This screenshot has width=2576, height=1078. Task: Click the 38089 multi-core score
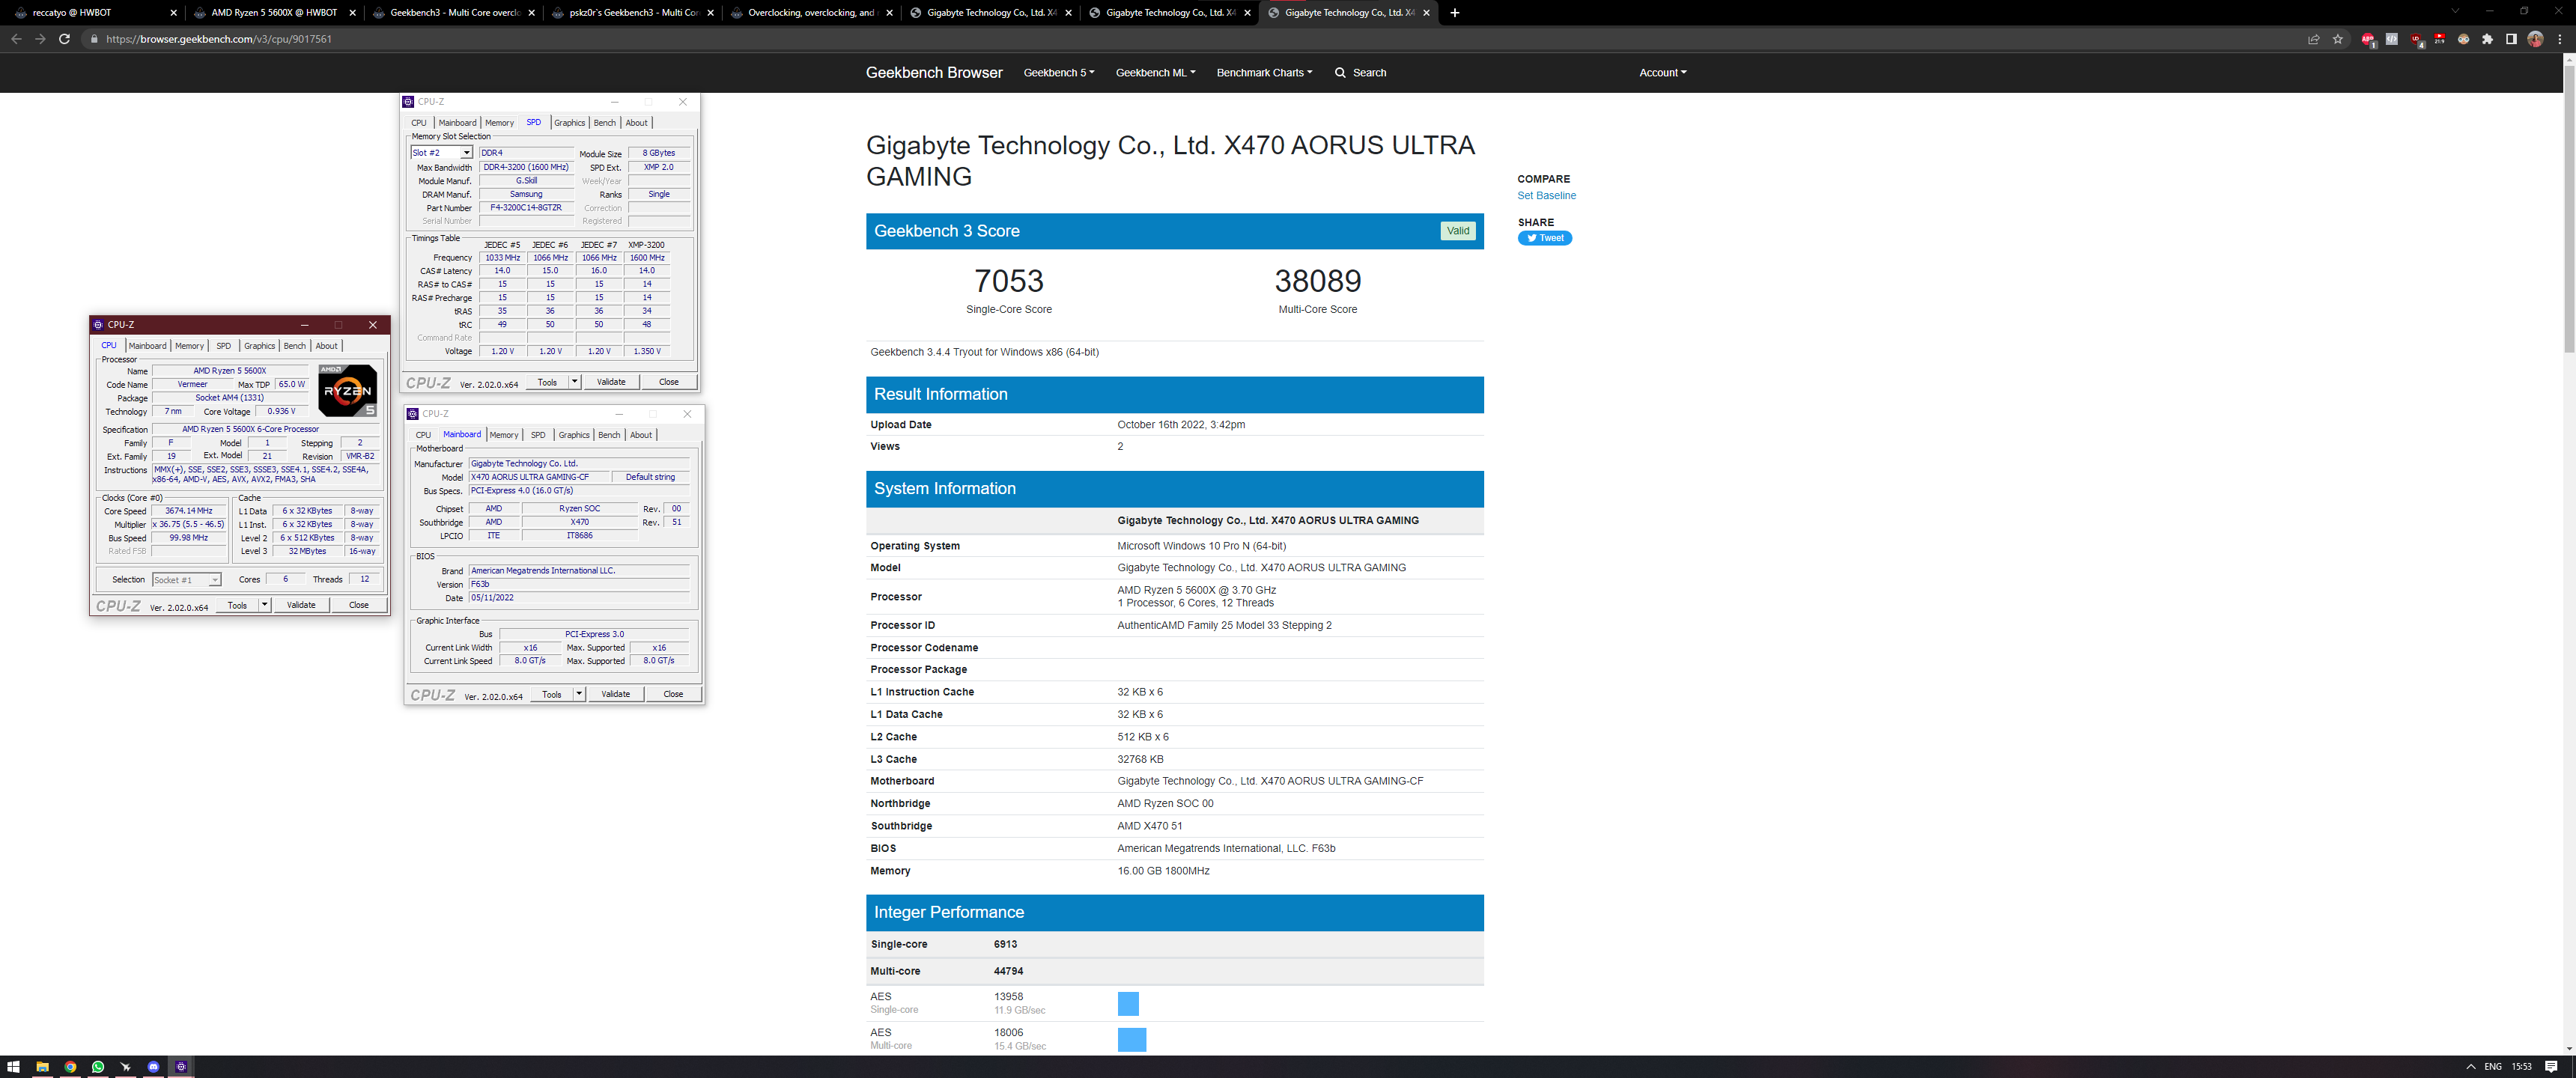point(1317,281)
